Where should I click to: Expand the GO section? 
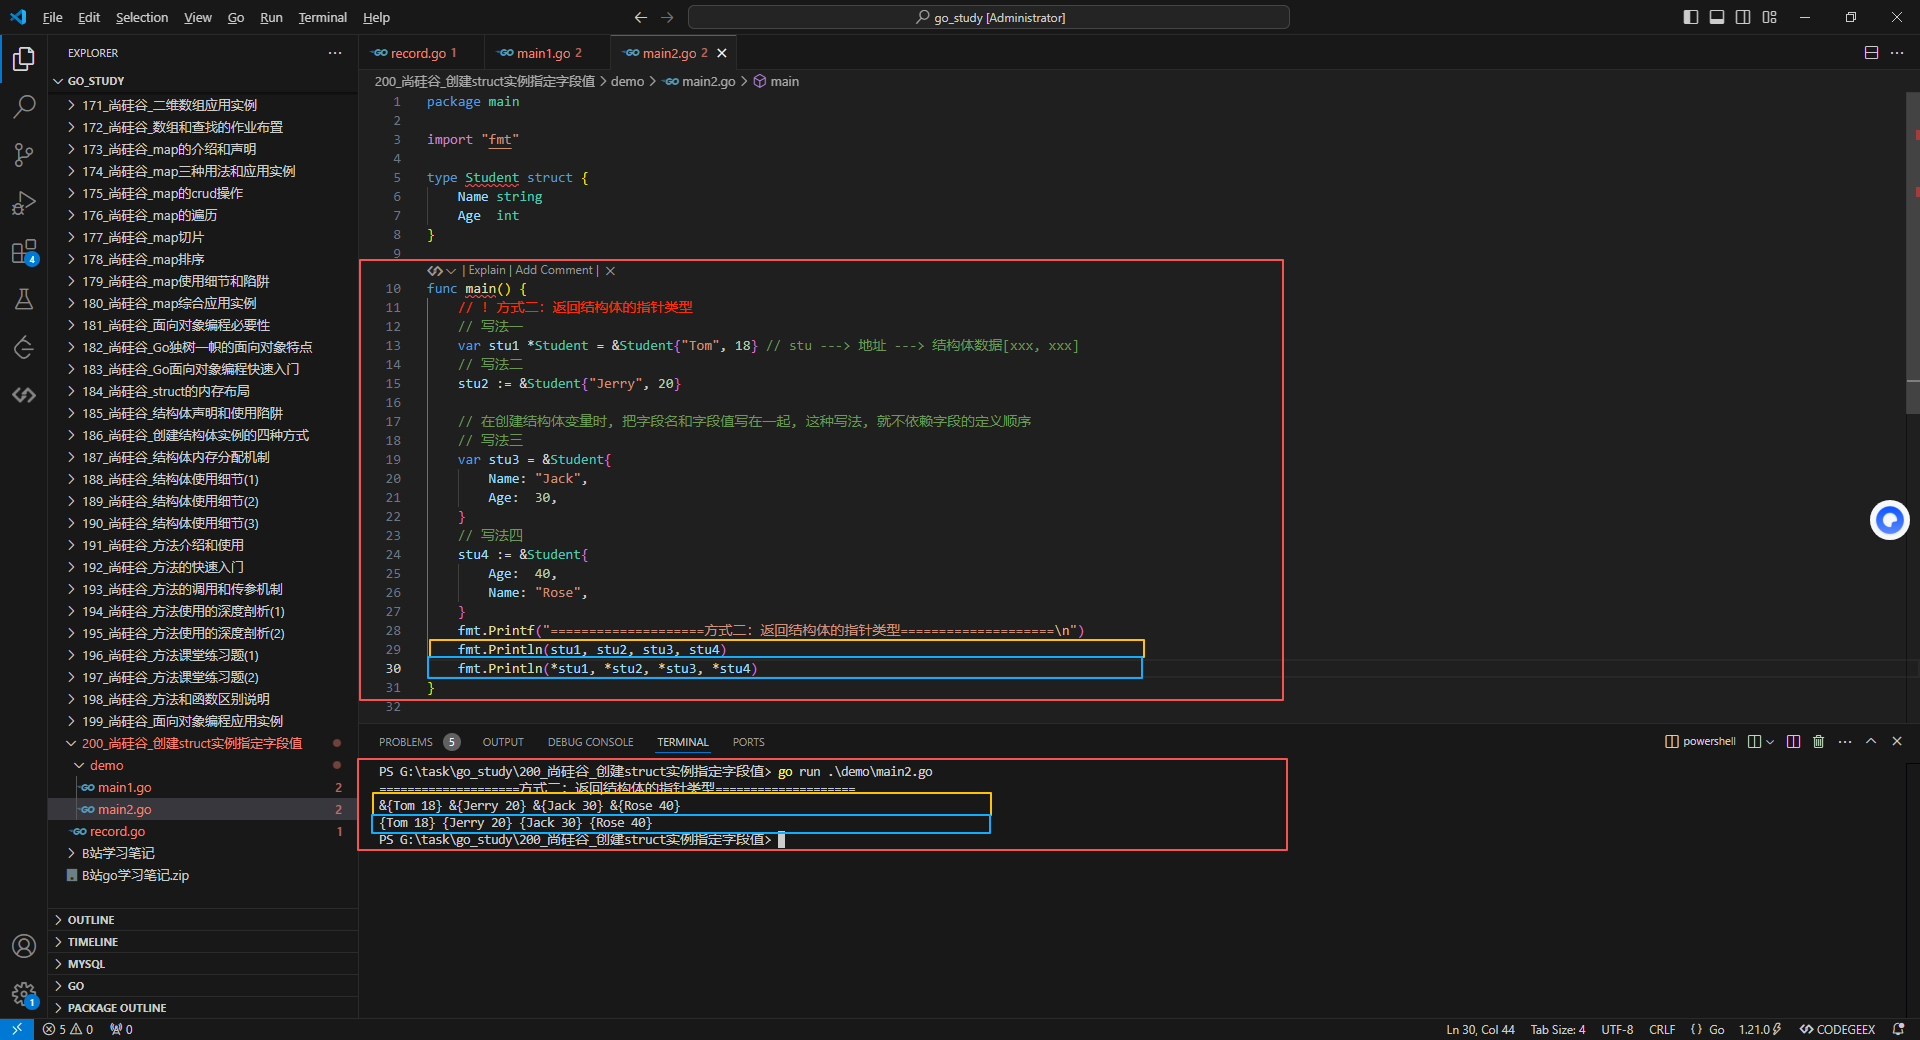[x=203, y=986]
